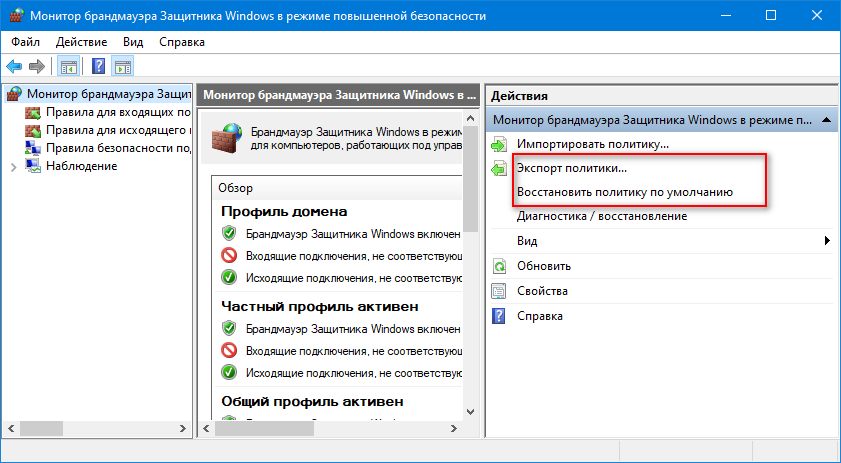Click the Forward arrow toolbar icon
Screen dimensions: 841x463
click(x=36, y=67)
